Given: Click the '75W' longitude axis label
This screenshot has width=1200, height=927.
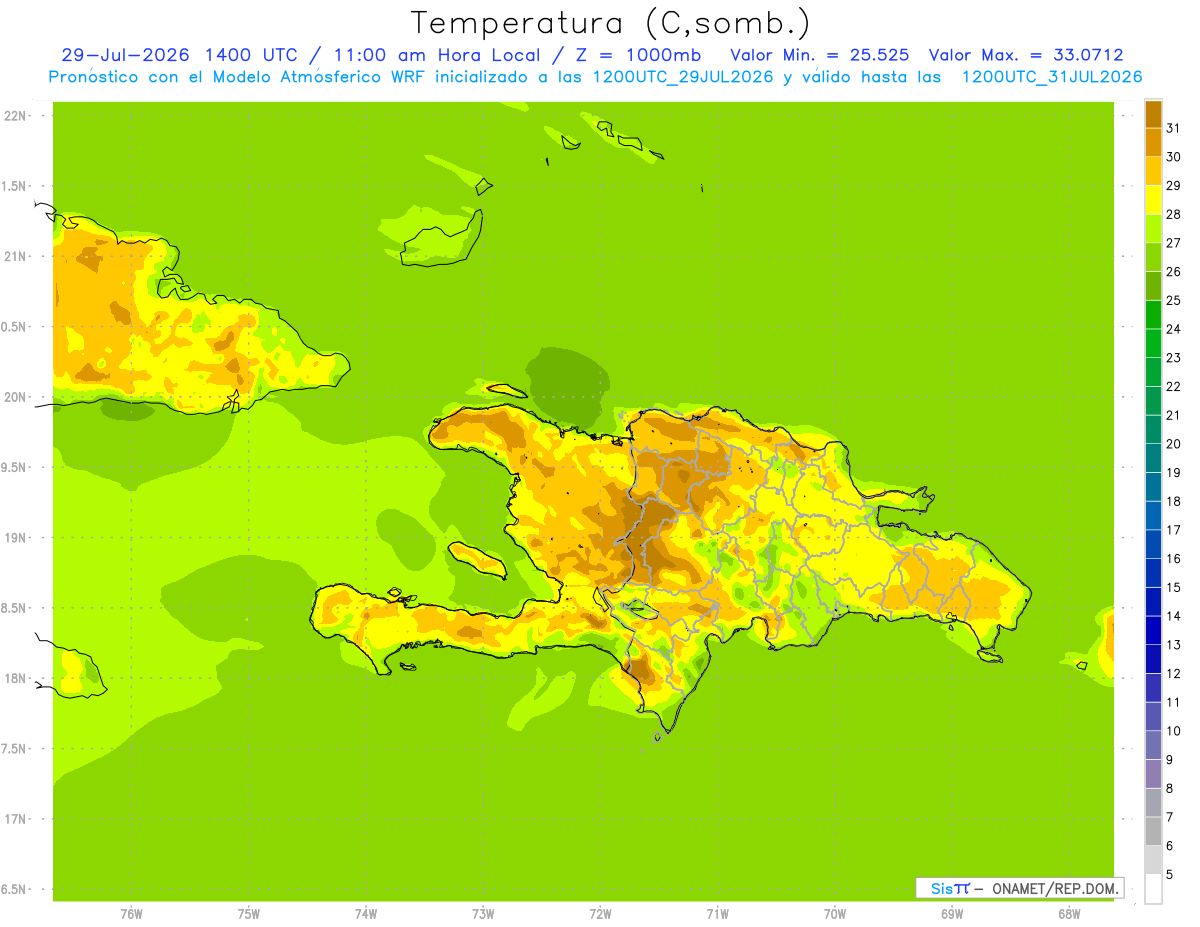Looking at the screenshot, I should (x=249, y=914).
